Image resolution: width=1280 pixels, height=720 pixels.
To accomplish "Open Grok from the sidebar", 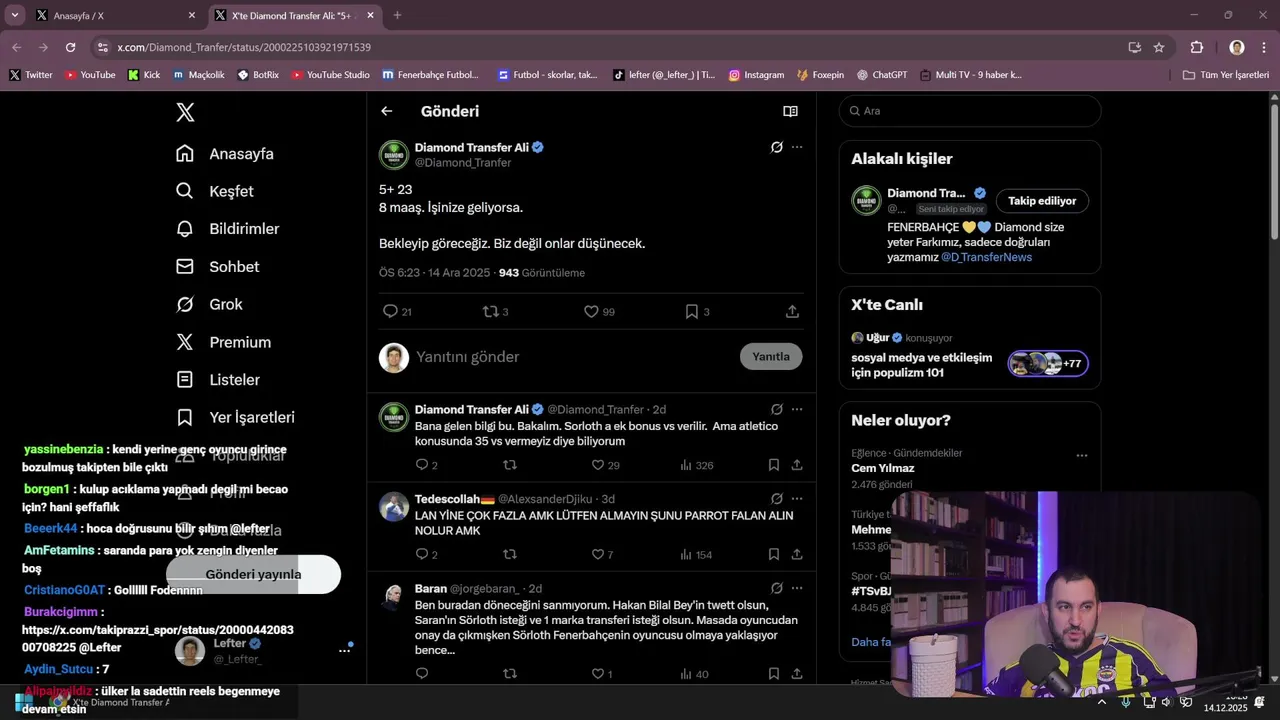I will click(x=209, y=304).
